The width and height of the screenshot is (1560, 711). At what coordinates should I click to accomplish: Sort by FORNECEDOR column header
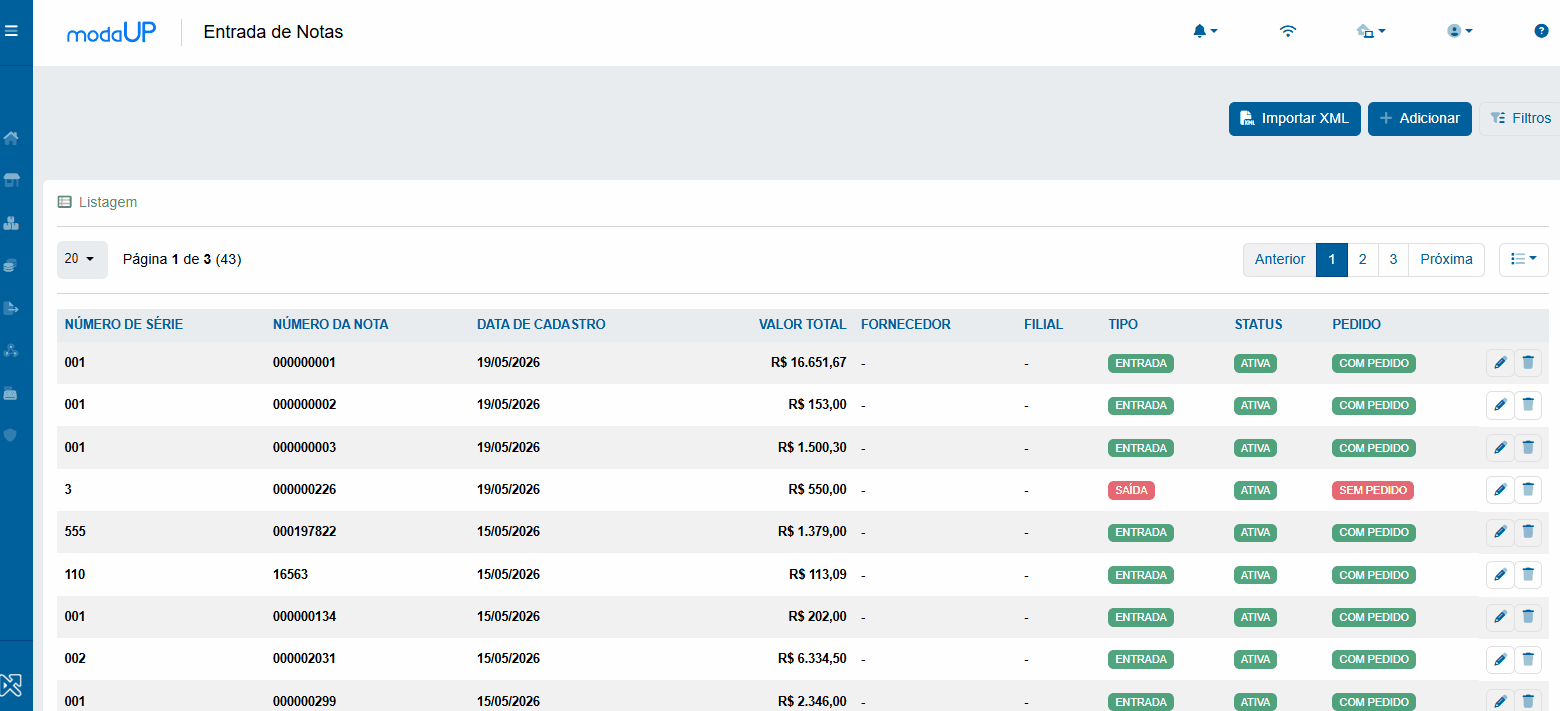click(906, 324)
